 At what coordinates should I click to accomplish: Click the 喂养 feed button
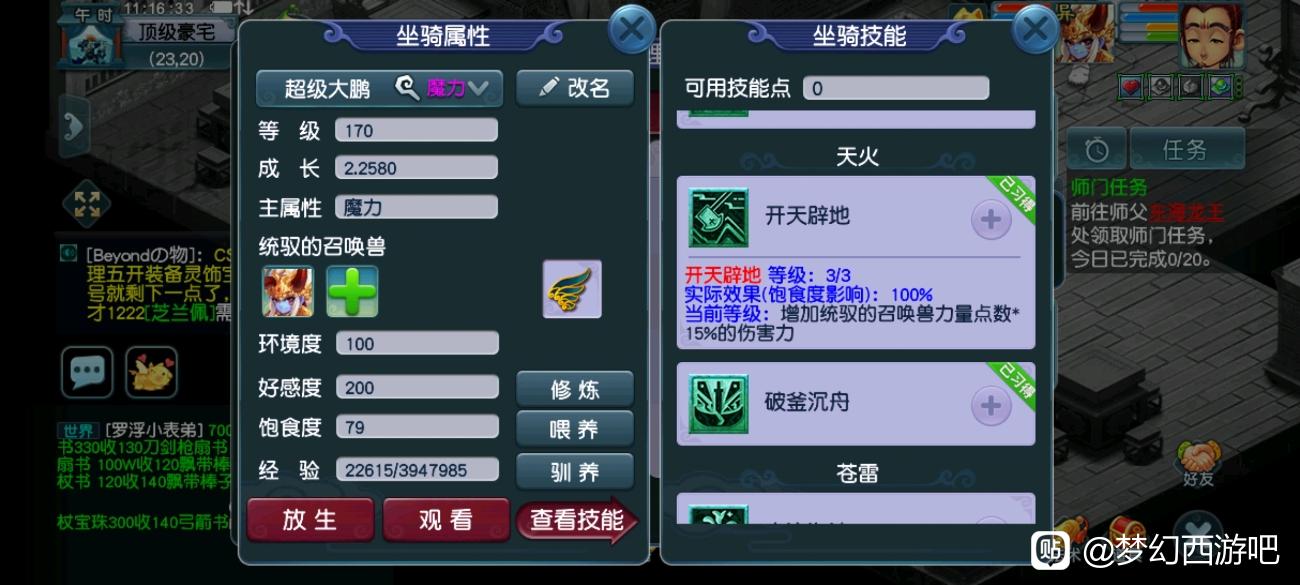[x=575, y=429]
